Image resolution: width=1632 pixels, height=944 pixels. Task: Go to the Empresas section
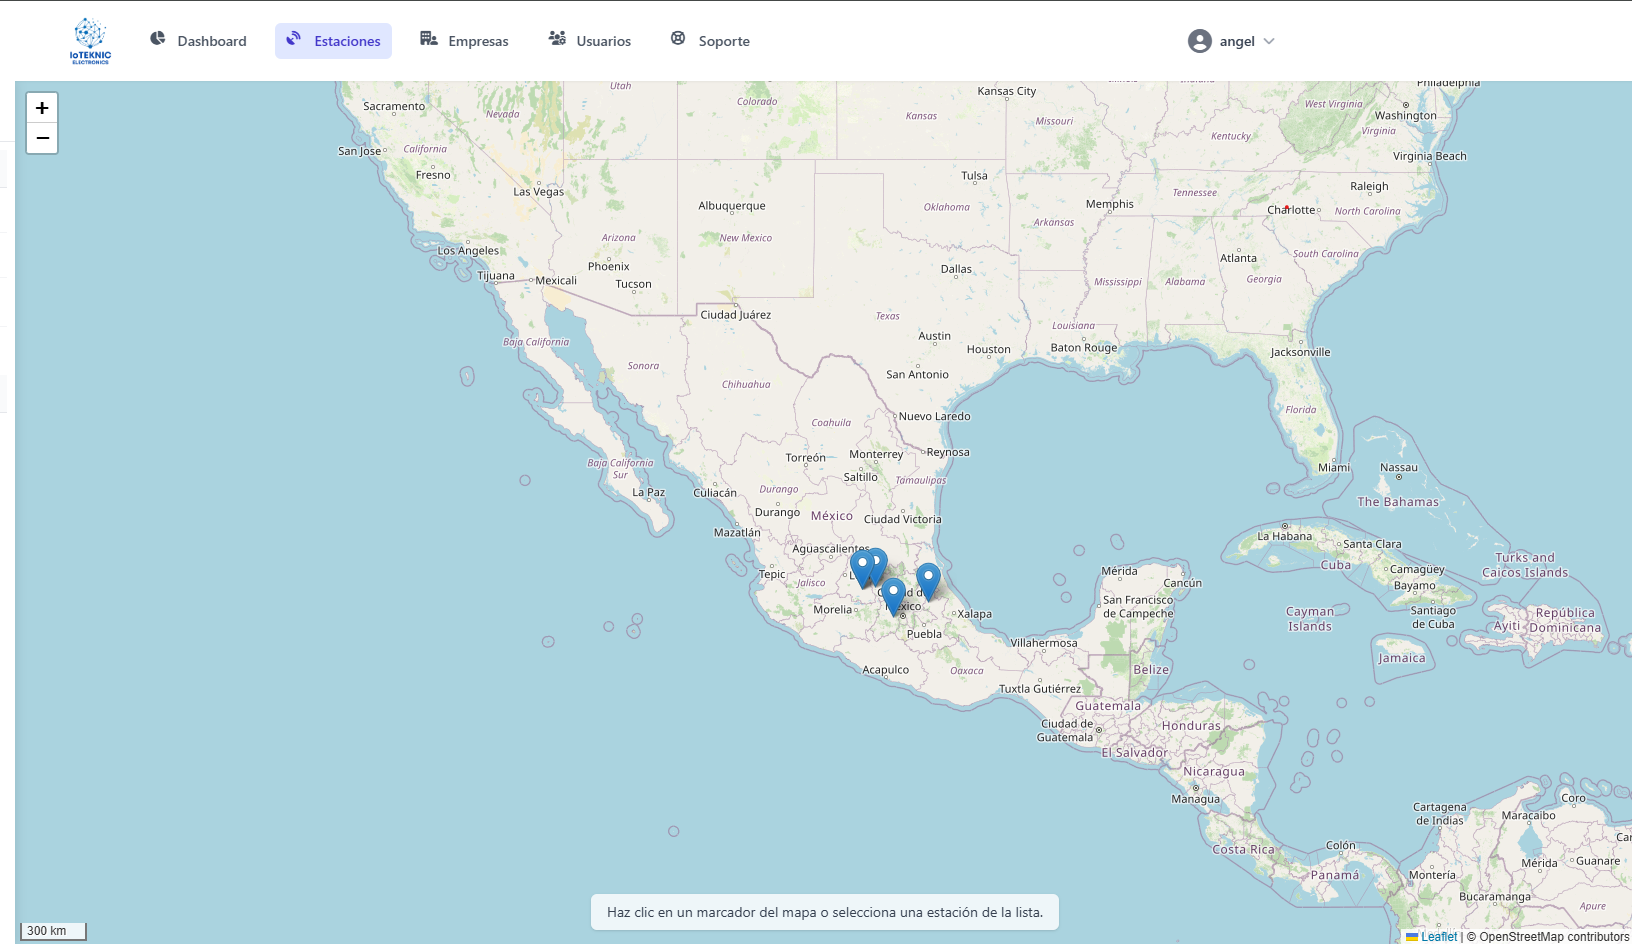(464, 41)
